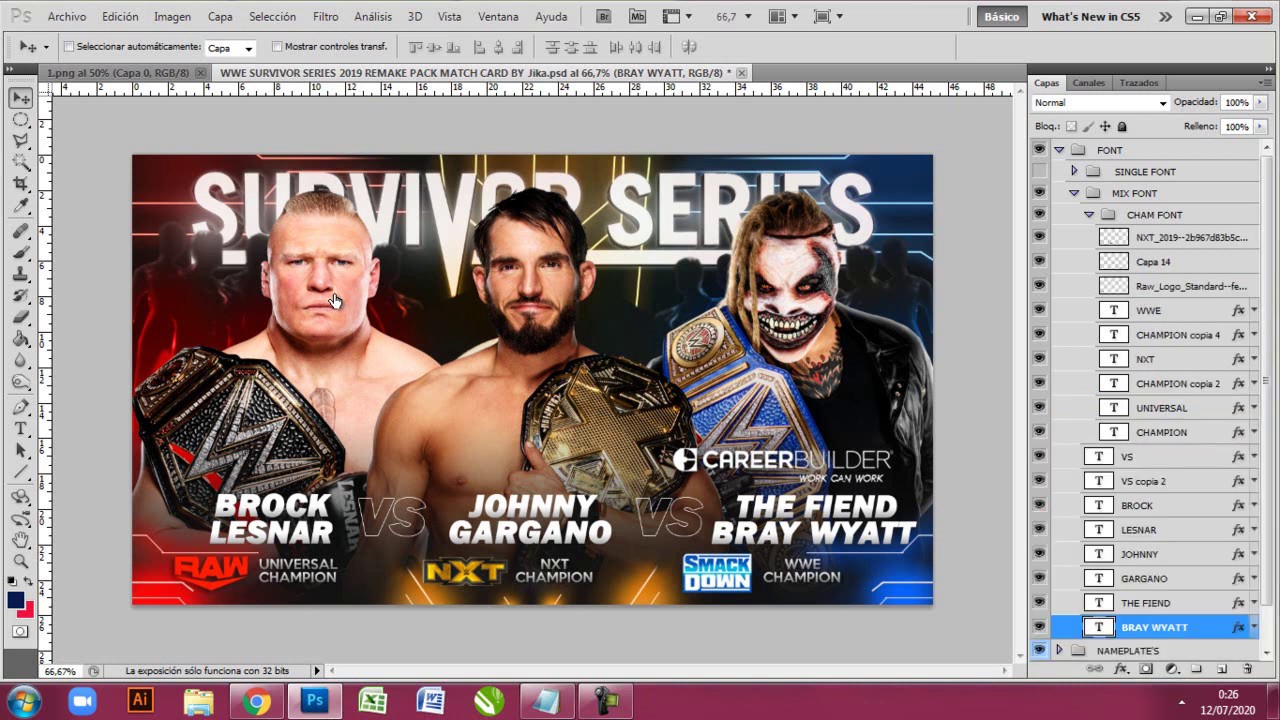
Task: Open the Archivo menu
Action: click(x=67, y=17)
